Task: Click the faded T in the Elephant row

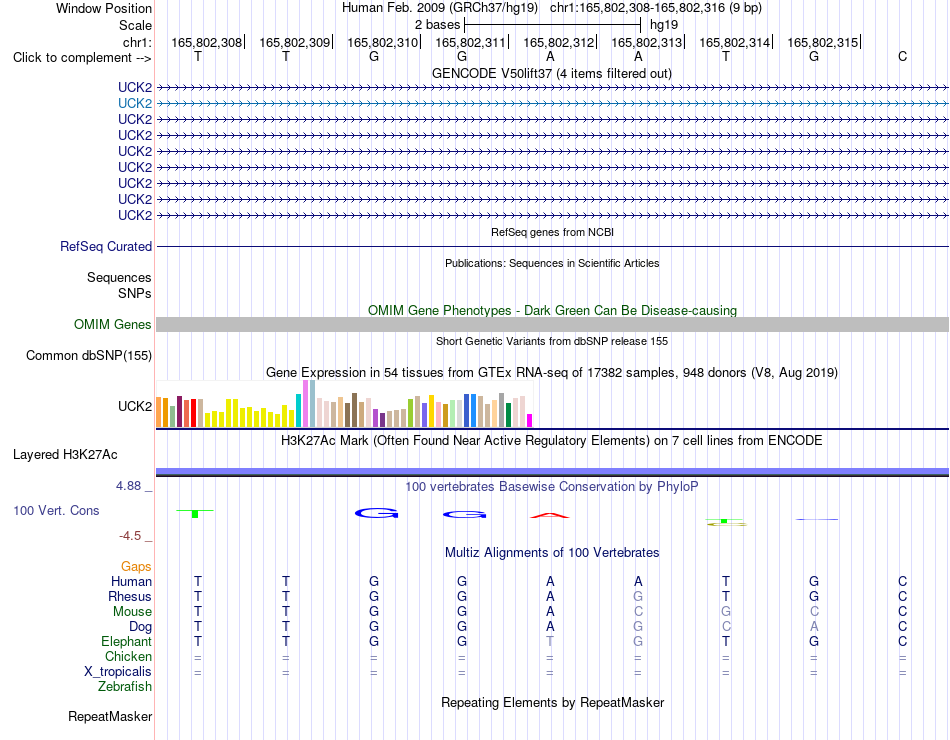Action: [550, 641]
